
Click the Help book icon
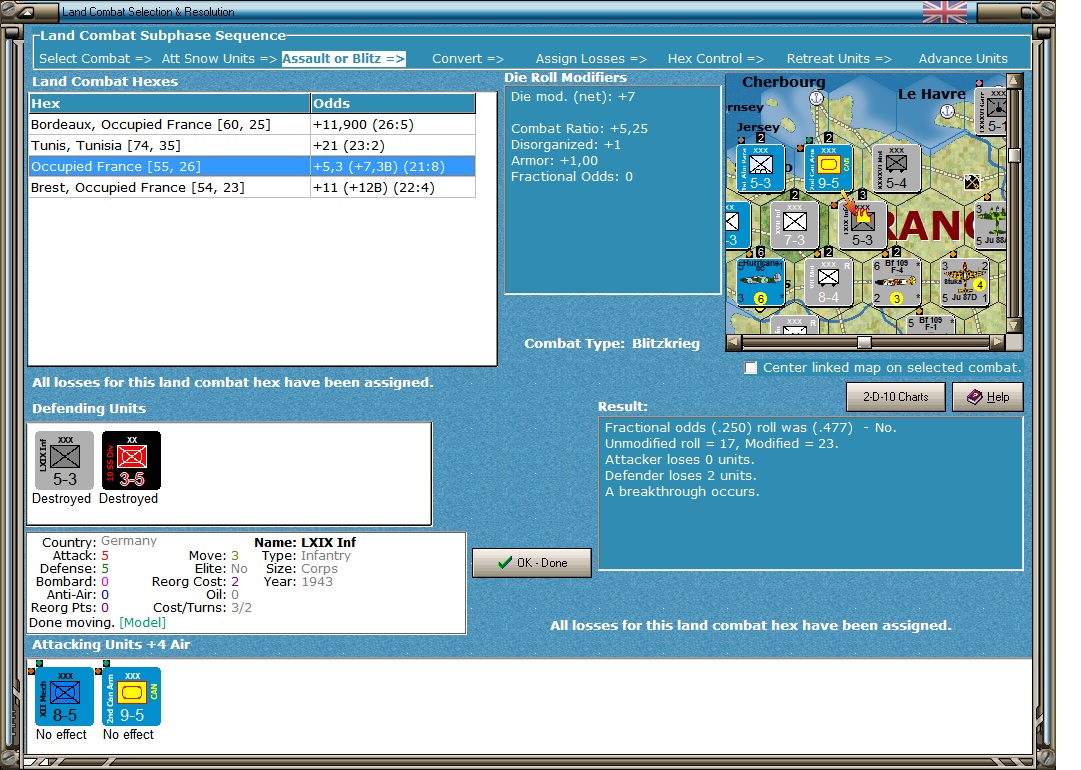[974, 397]
